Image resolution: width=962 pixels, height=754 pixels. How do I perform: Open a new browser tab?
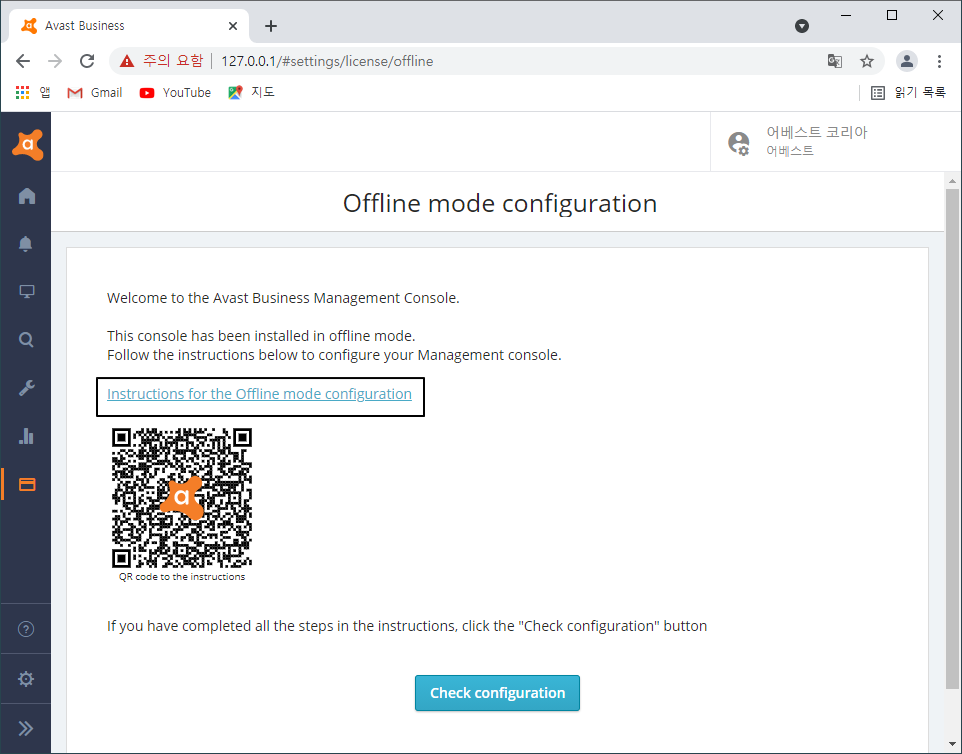pyautogui.click(x=271, y=26)
